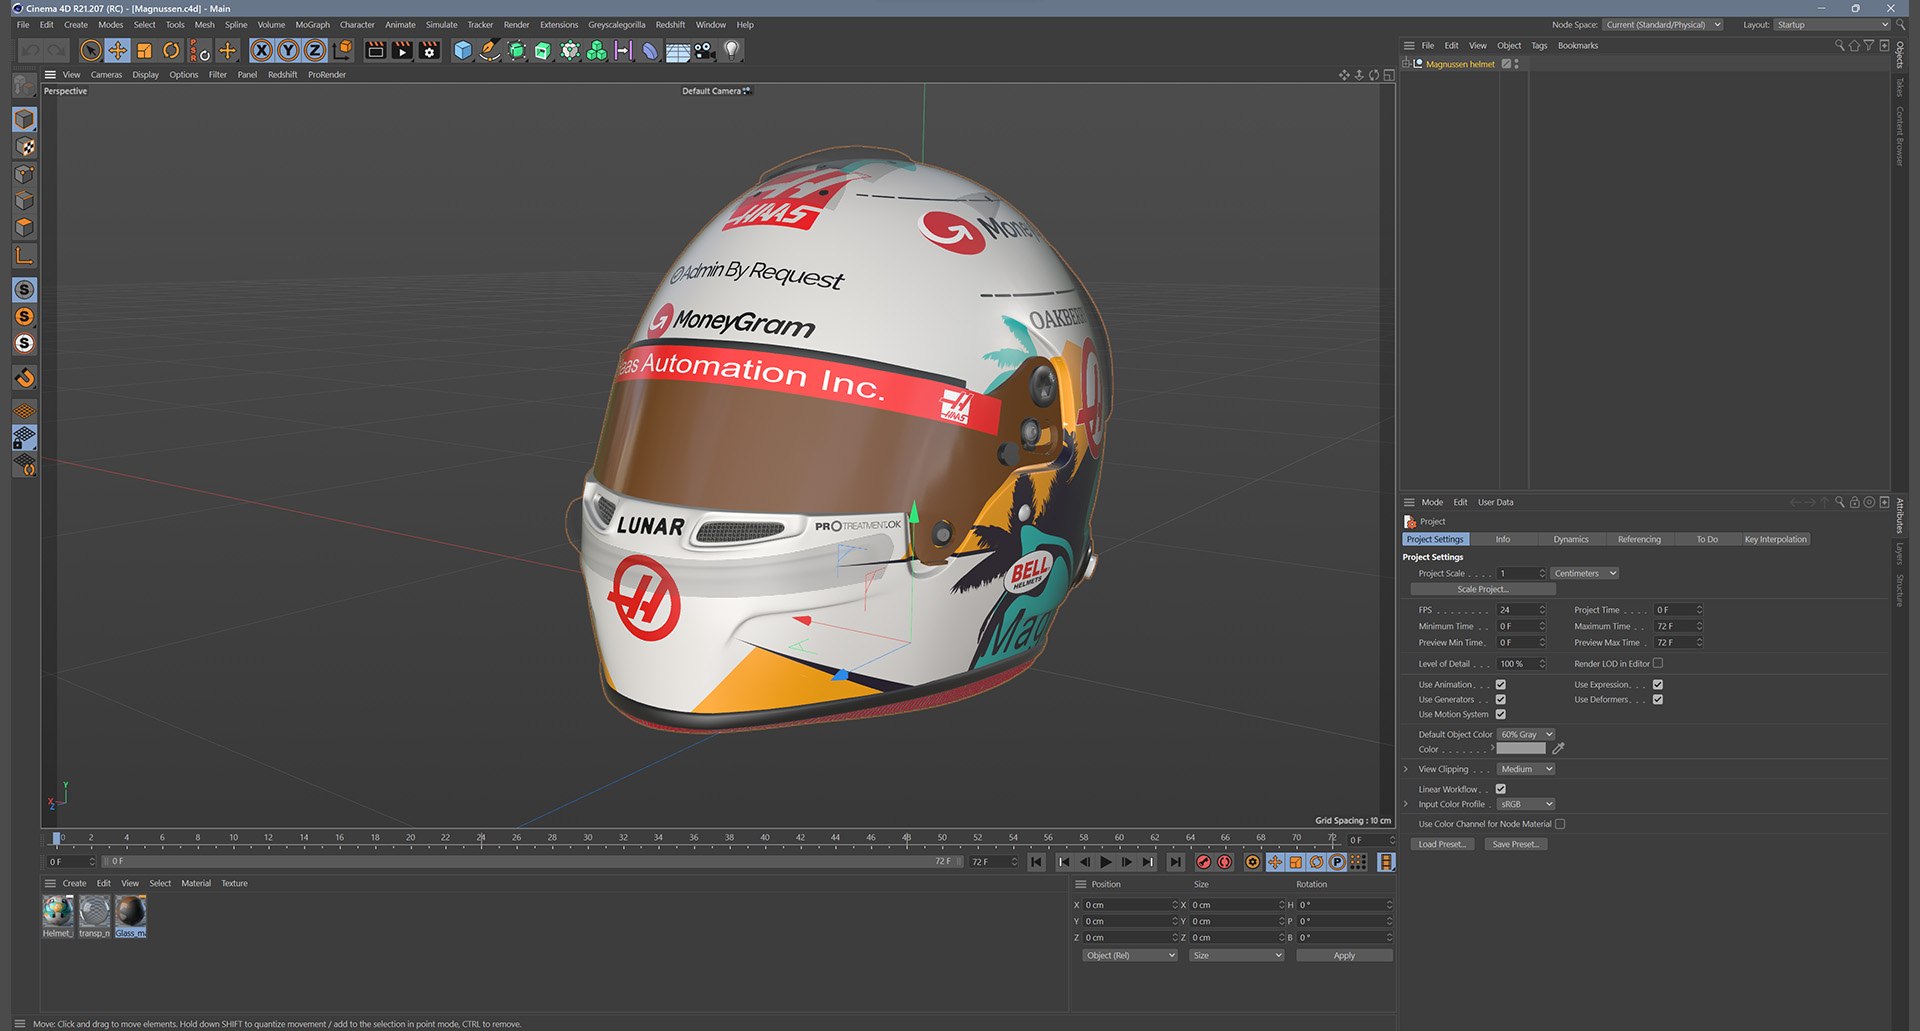Select the Live Selection tool

(x=90, y=50)
